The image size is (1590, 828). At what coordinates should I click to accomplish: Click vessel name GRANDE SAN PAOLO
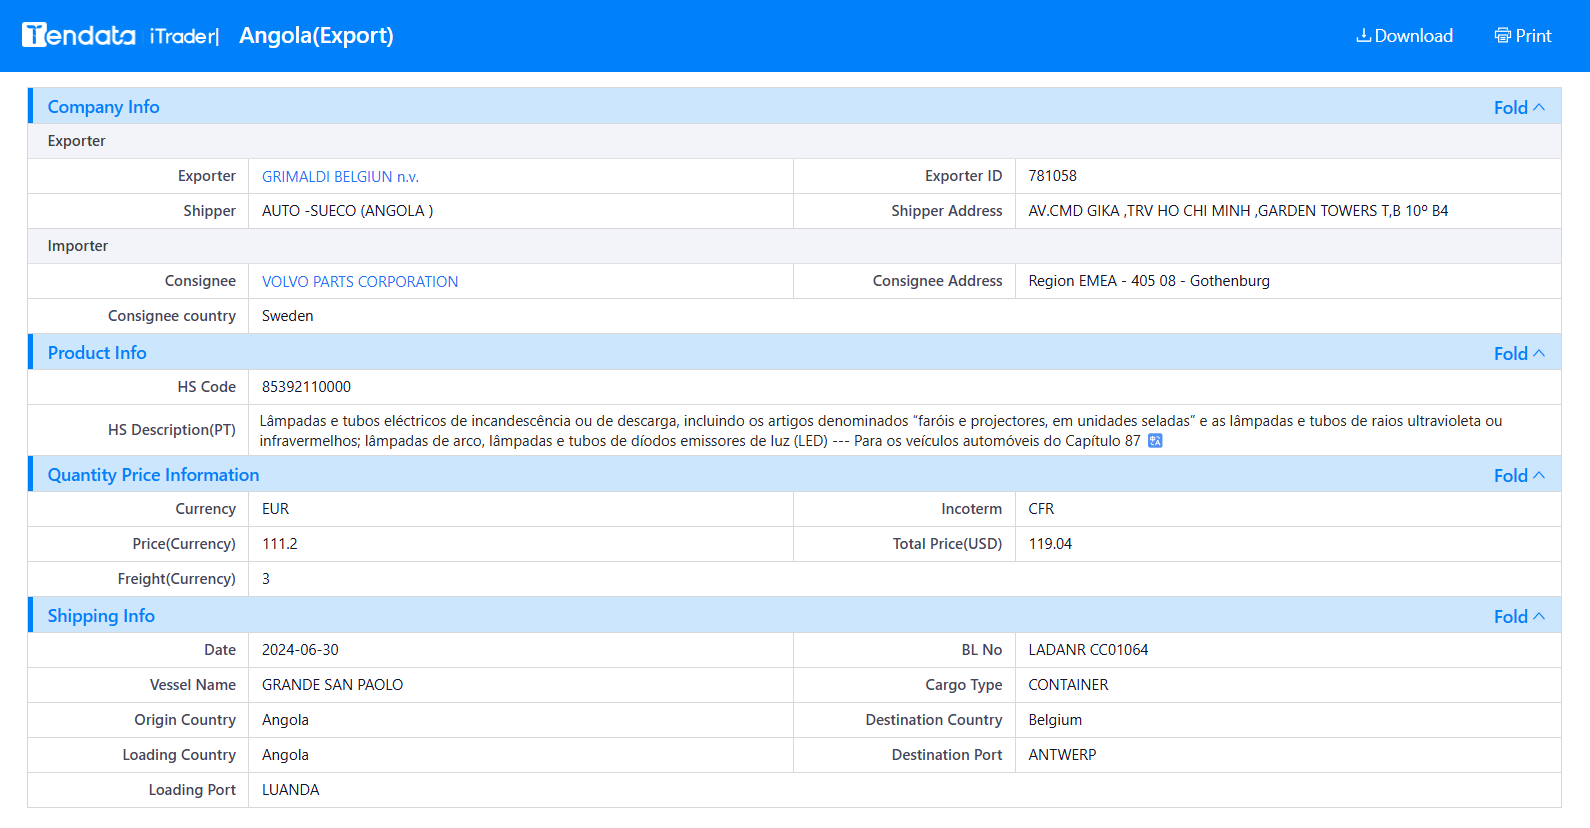click(x=332, y=685)
